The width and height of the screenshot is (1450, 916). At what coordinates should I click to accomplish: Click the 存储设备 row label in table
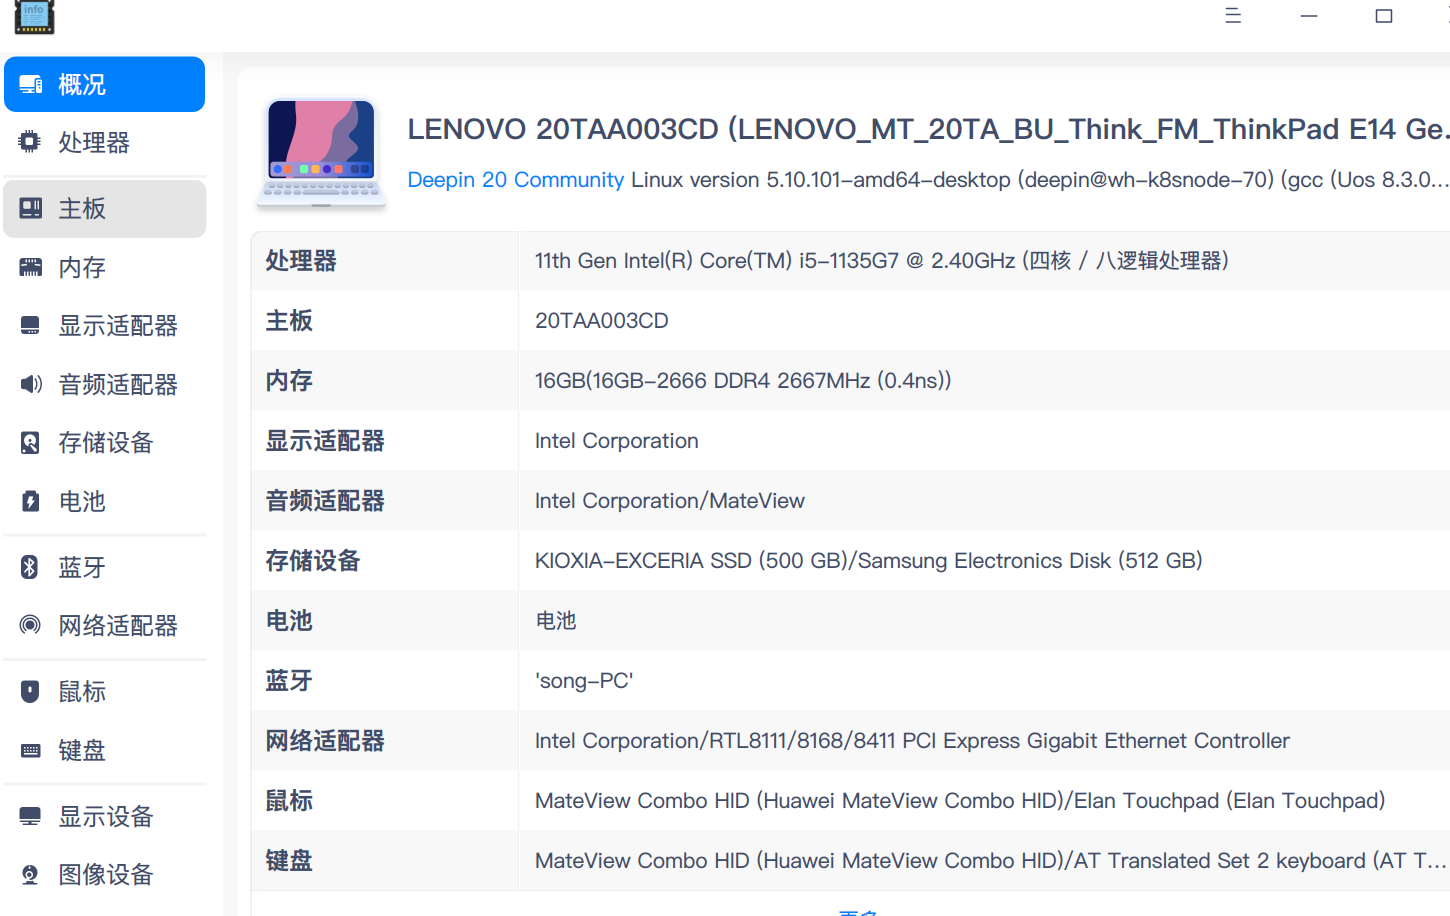[x=313, y=561]
